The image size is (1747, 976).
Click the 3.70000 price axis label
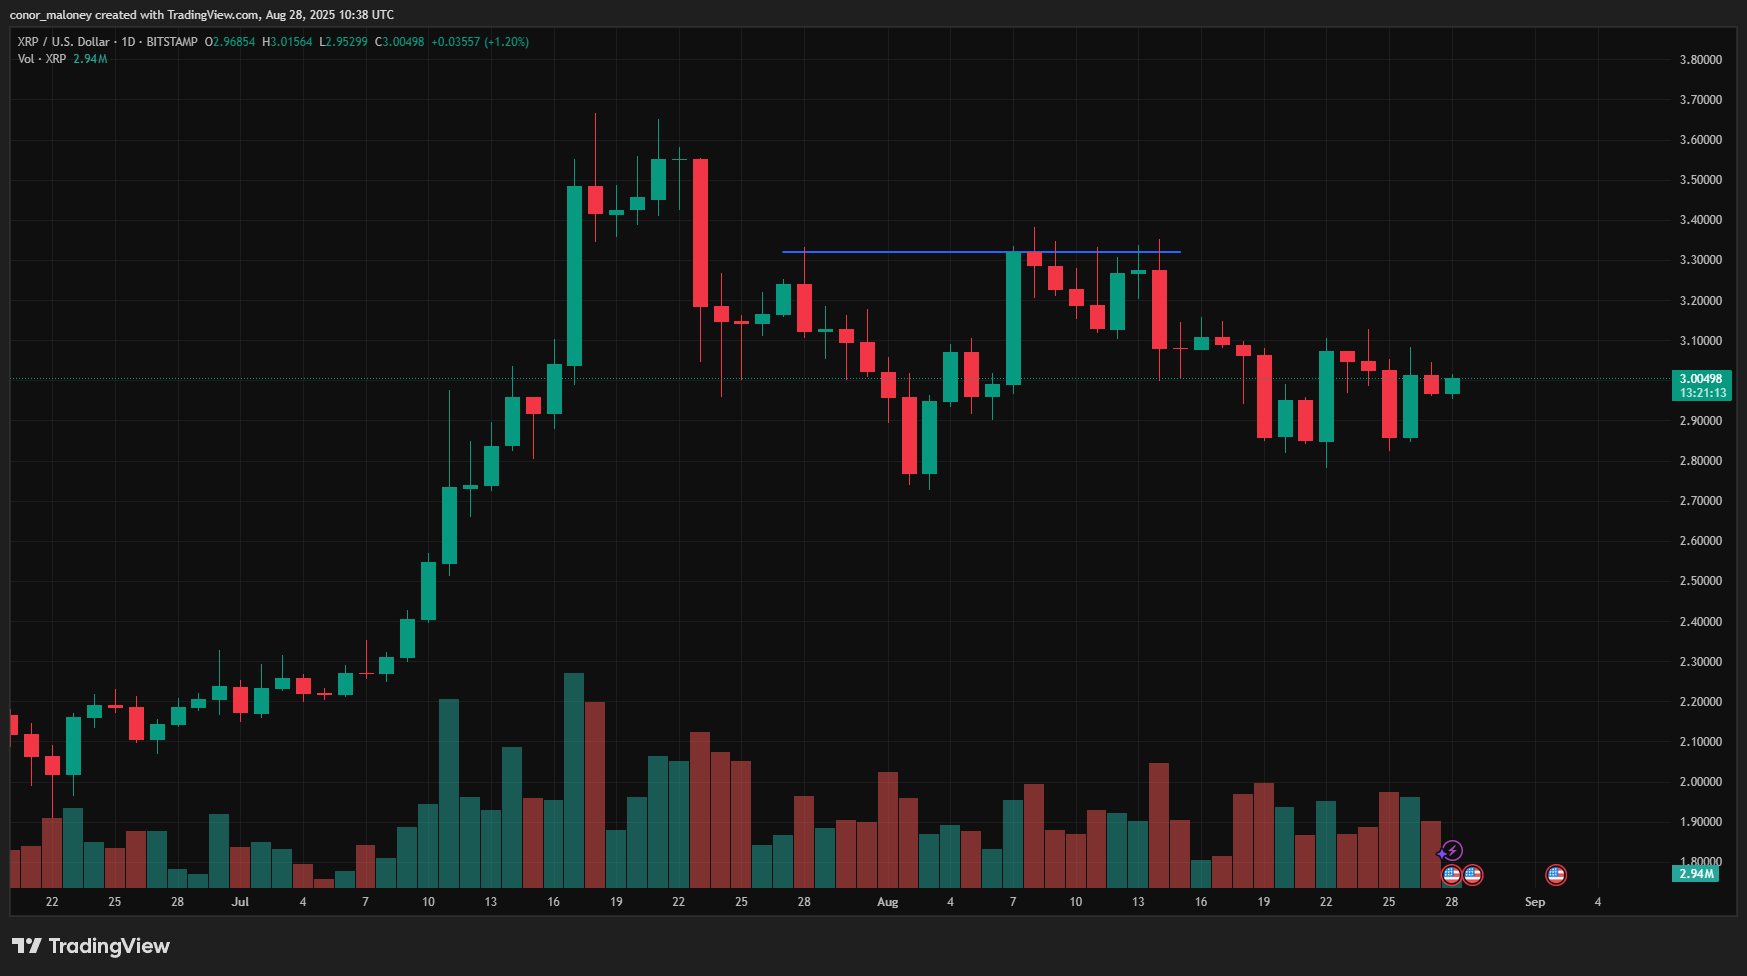(x=1701, y=100)
